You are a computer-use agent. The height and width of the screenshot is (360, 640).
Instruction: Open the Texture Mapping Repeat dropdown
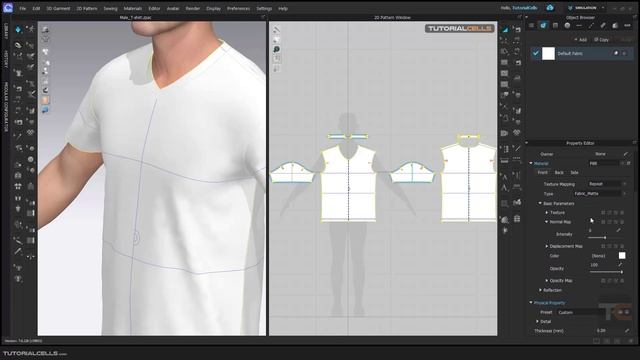[607, 184]
